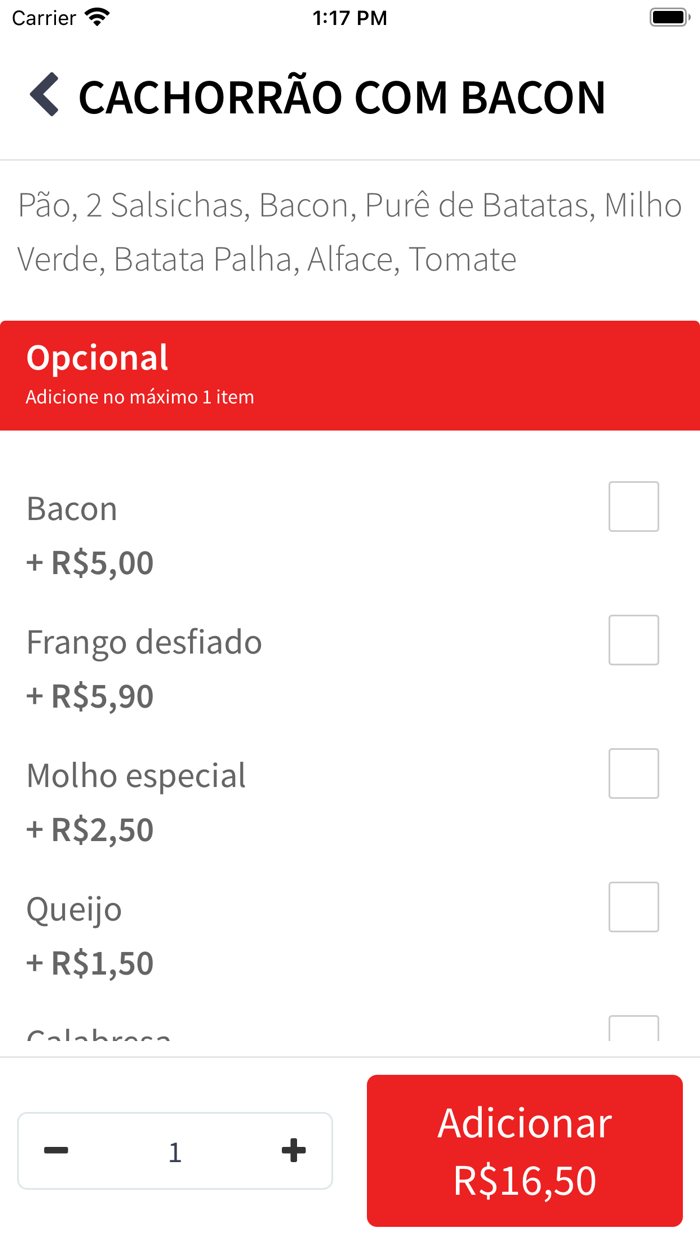This screenshot has height=1244, width=700.
Task: Tap the CACHORRÃO COM BACON title
Action: 341,96
